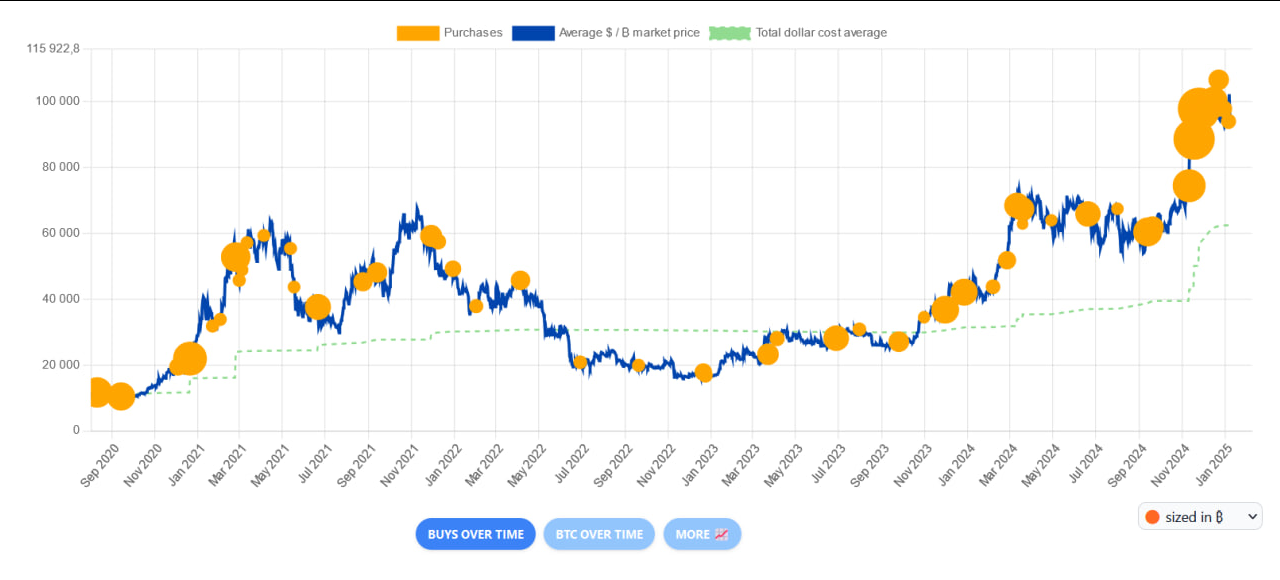Click the large purchase bubble near Jan 2021

189,358
